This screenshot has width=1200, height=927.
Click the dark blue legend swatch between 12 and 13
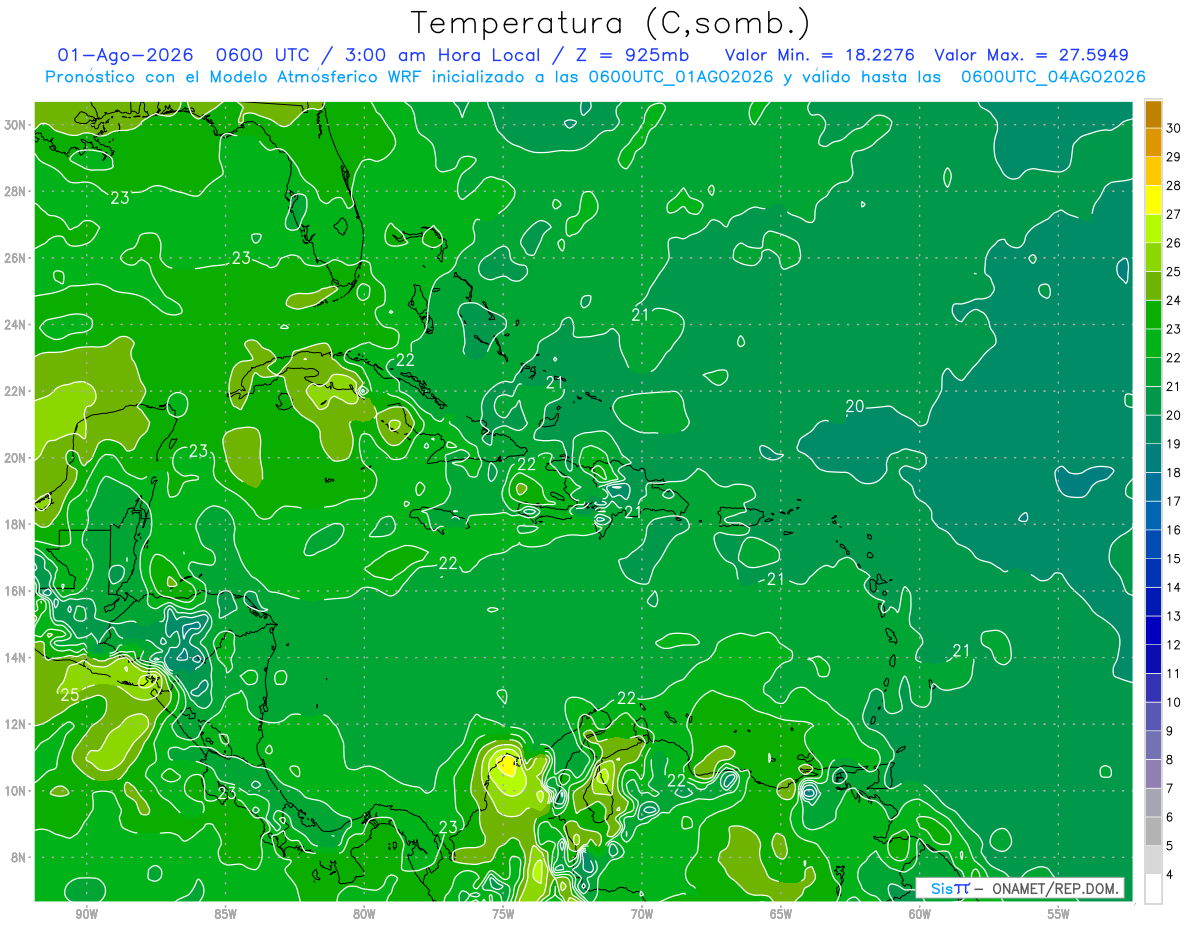coord(1153,630)
